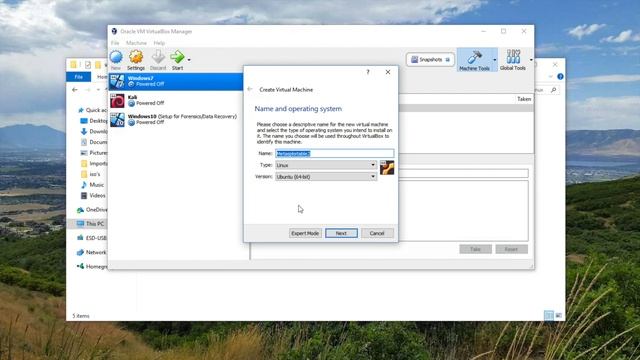Click the dialog help question mark
640x360 pixels.
point(368,72)
